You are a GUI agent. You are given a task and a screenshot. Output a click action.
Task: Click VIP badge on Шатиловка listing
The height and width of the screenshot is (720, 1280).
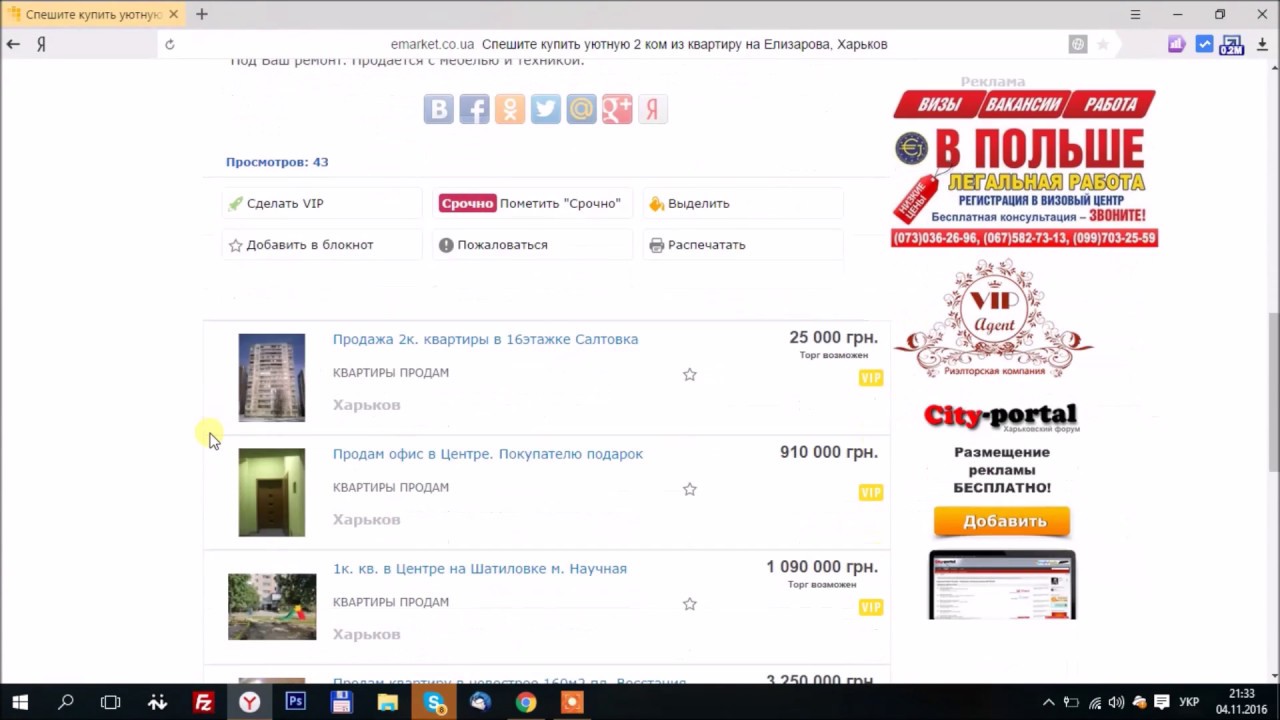(x=870, y=607)
